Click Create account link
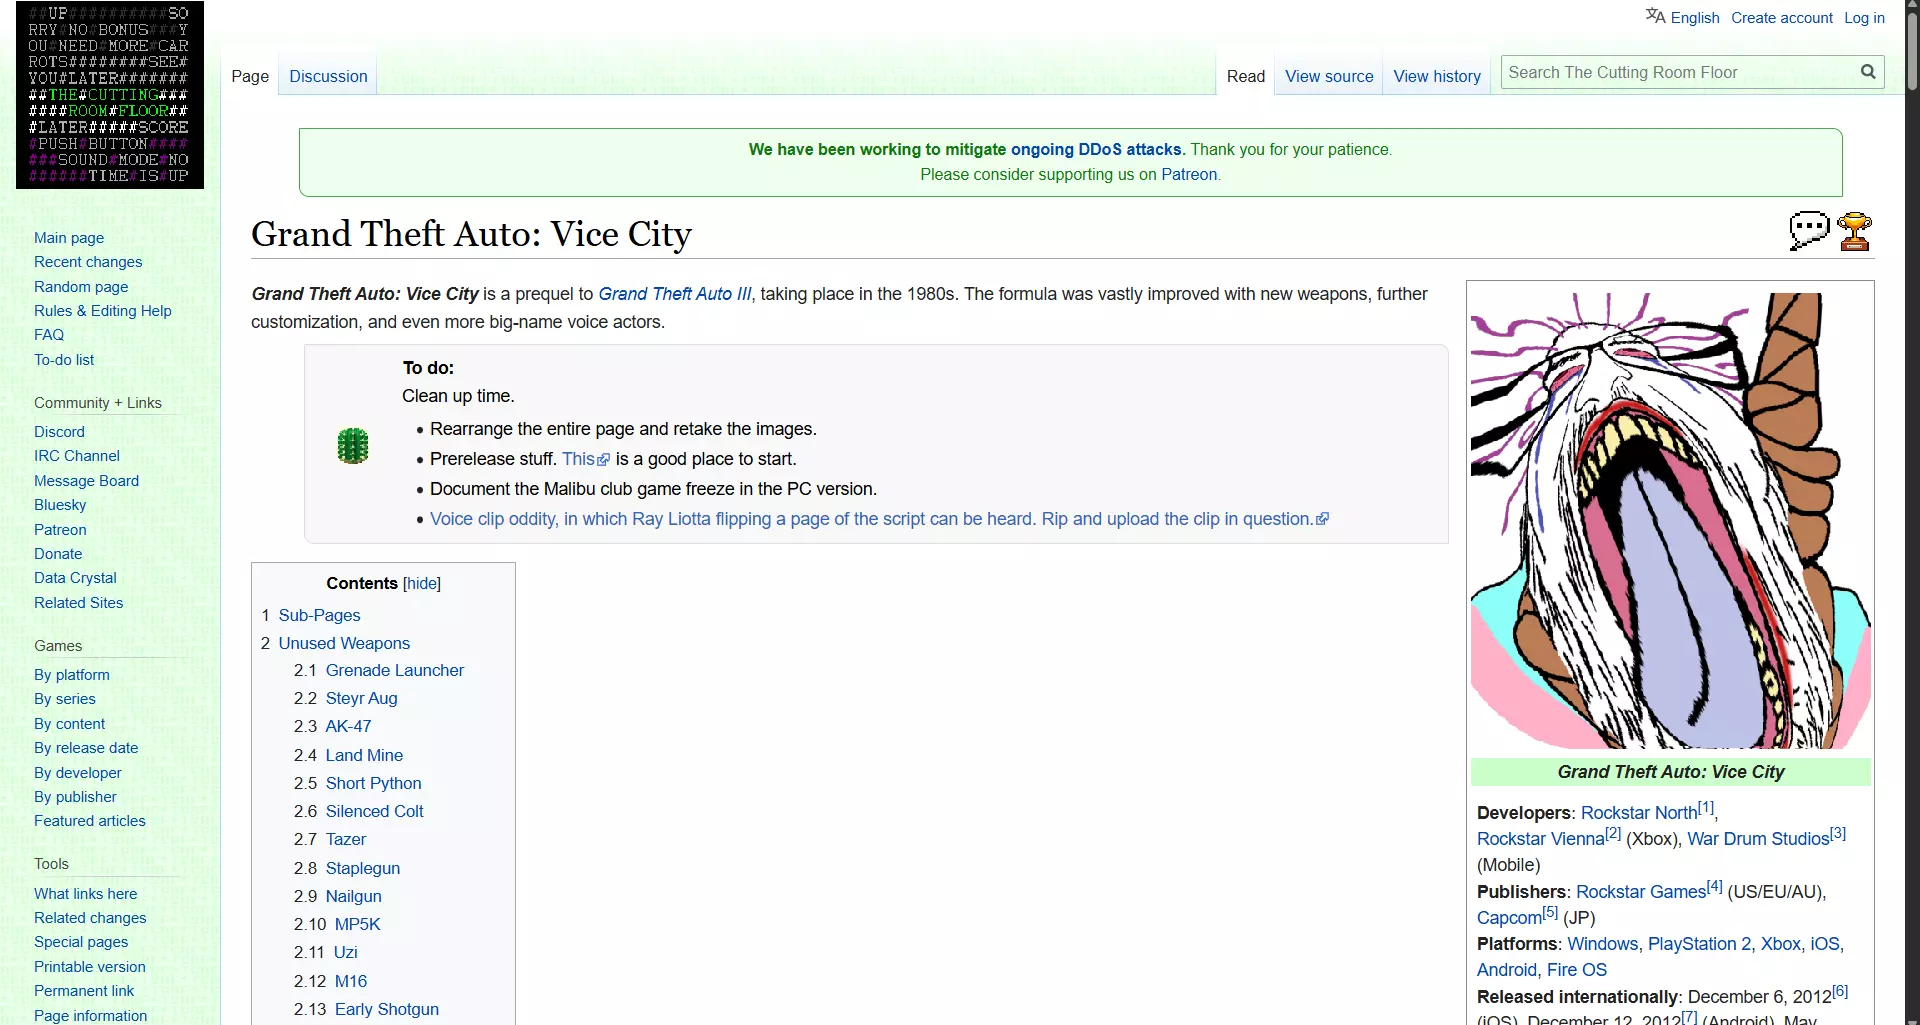The width and height of the screenshot is (1920, 1025). (x=1782, y=18)
